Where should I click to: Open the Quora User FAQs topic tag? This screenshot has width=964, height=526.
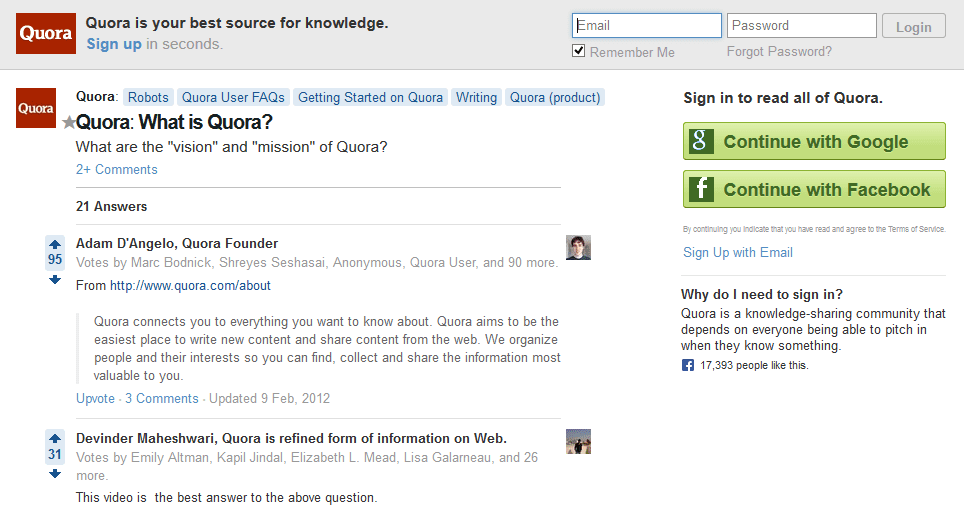233,98
